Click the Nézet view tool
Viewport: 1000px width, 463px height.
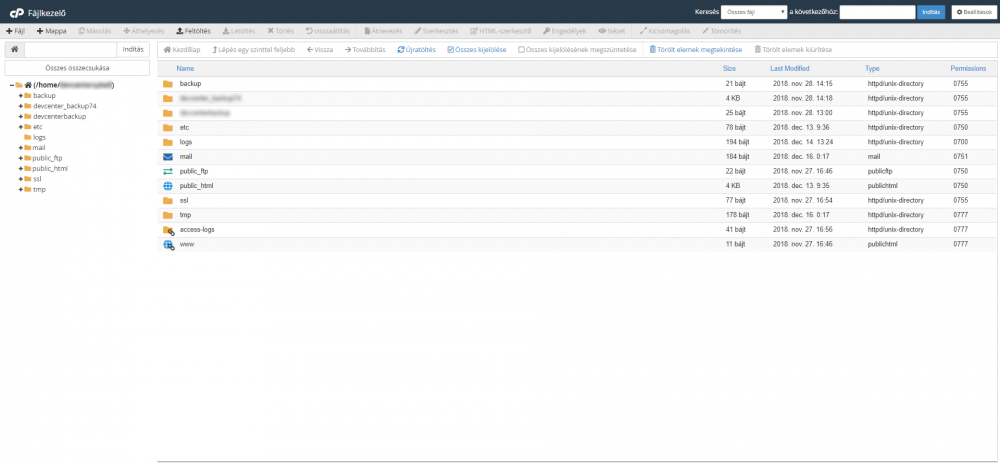tap(612, 31)
